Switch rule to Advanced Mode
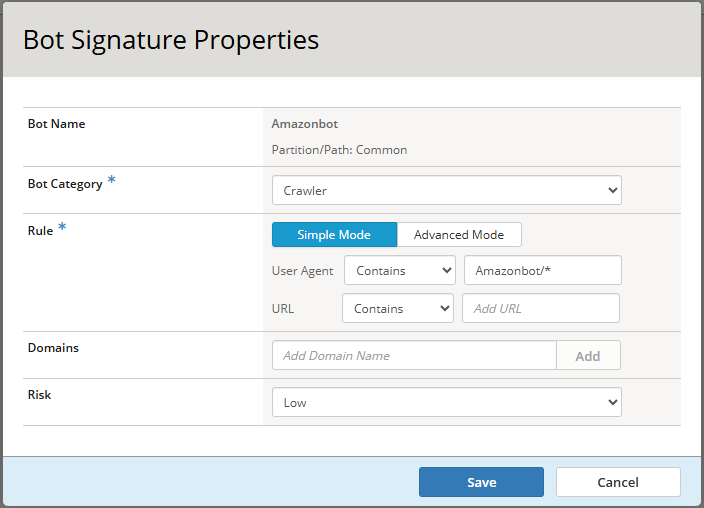The image size is (704, 508). click(x=459, y=234)
